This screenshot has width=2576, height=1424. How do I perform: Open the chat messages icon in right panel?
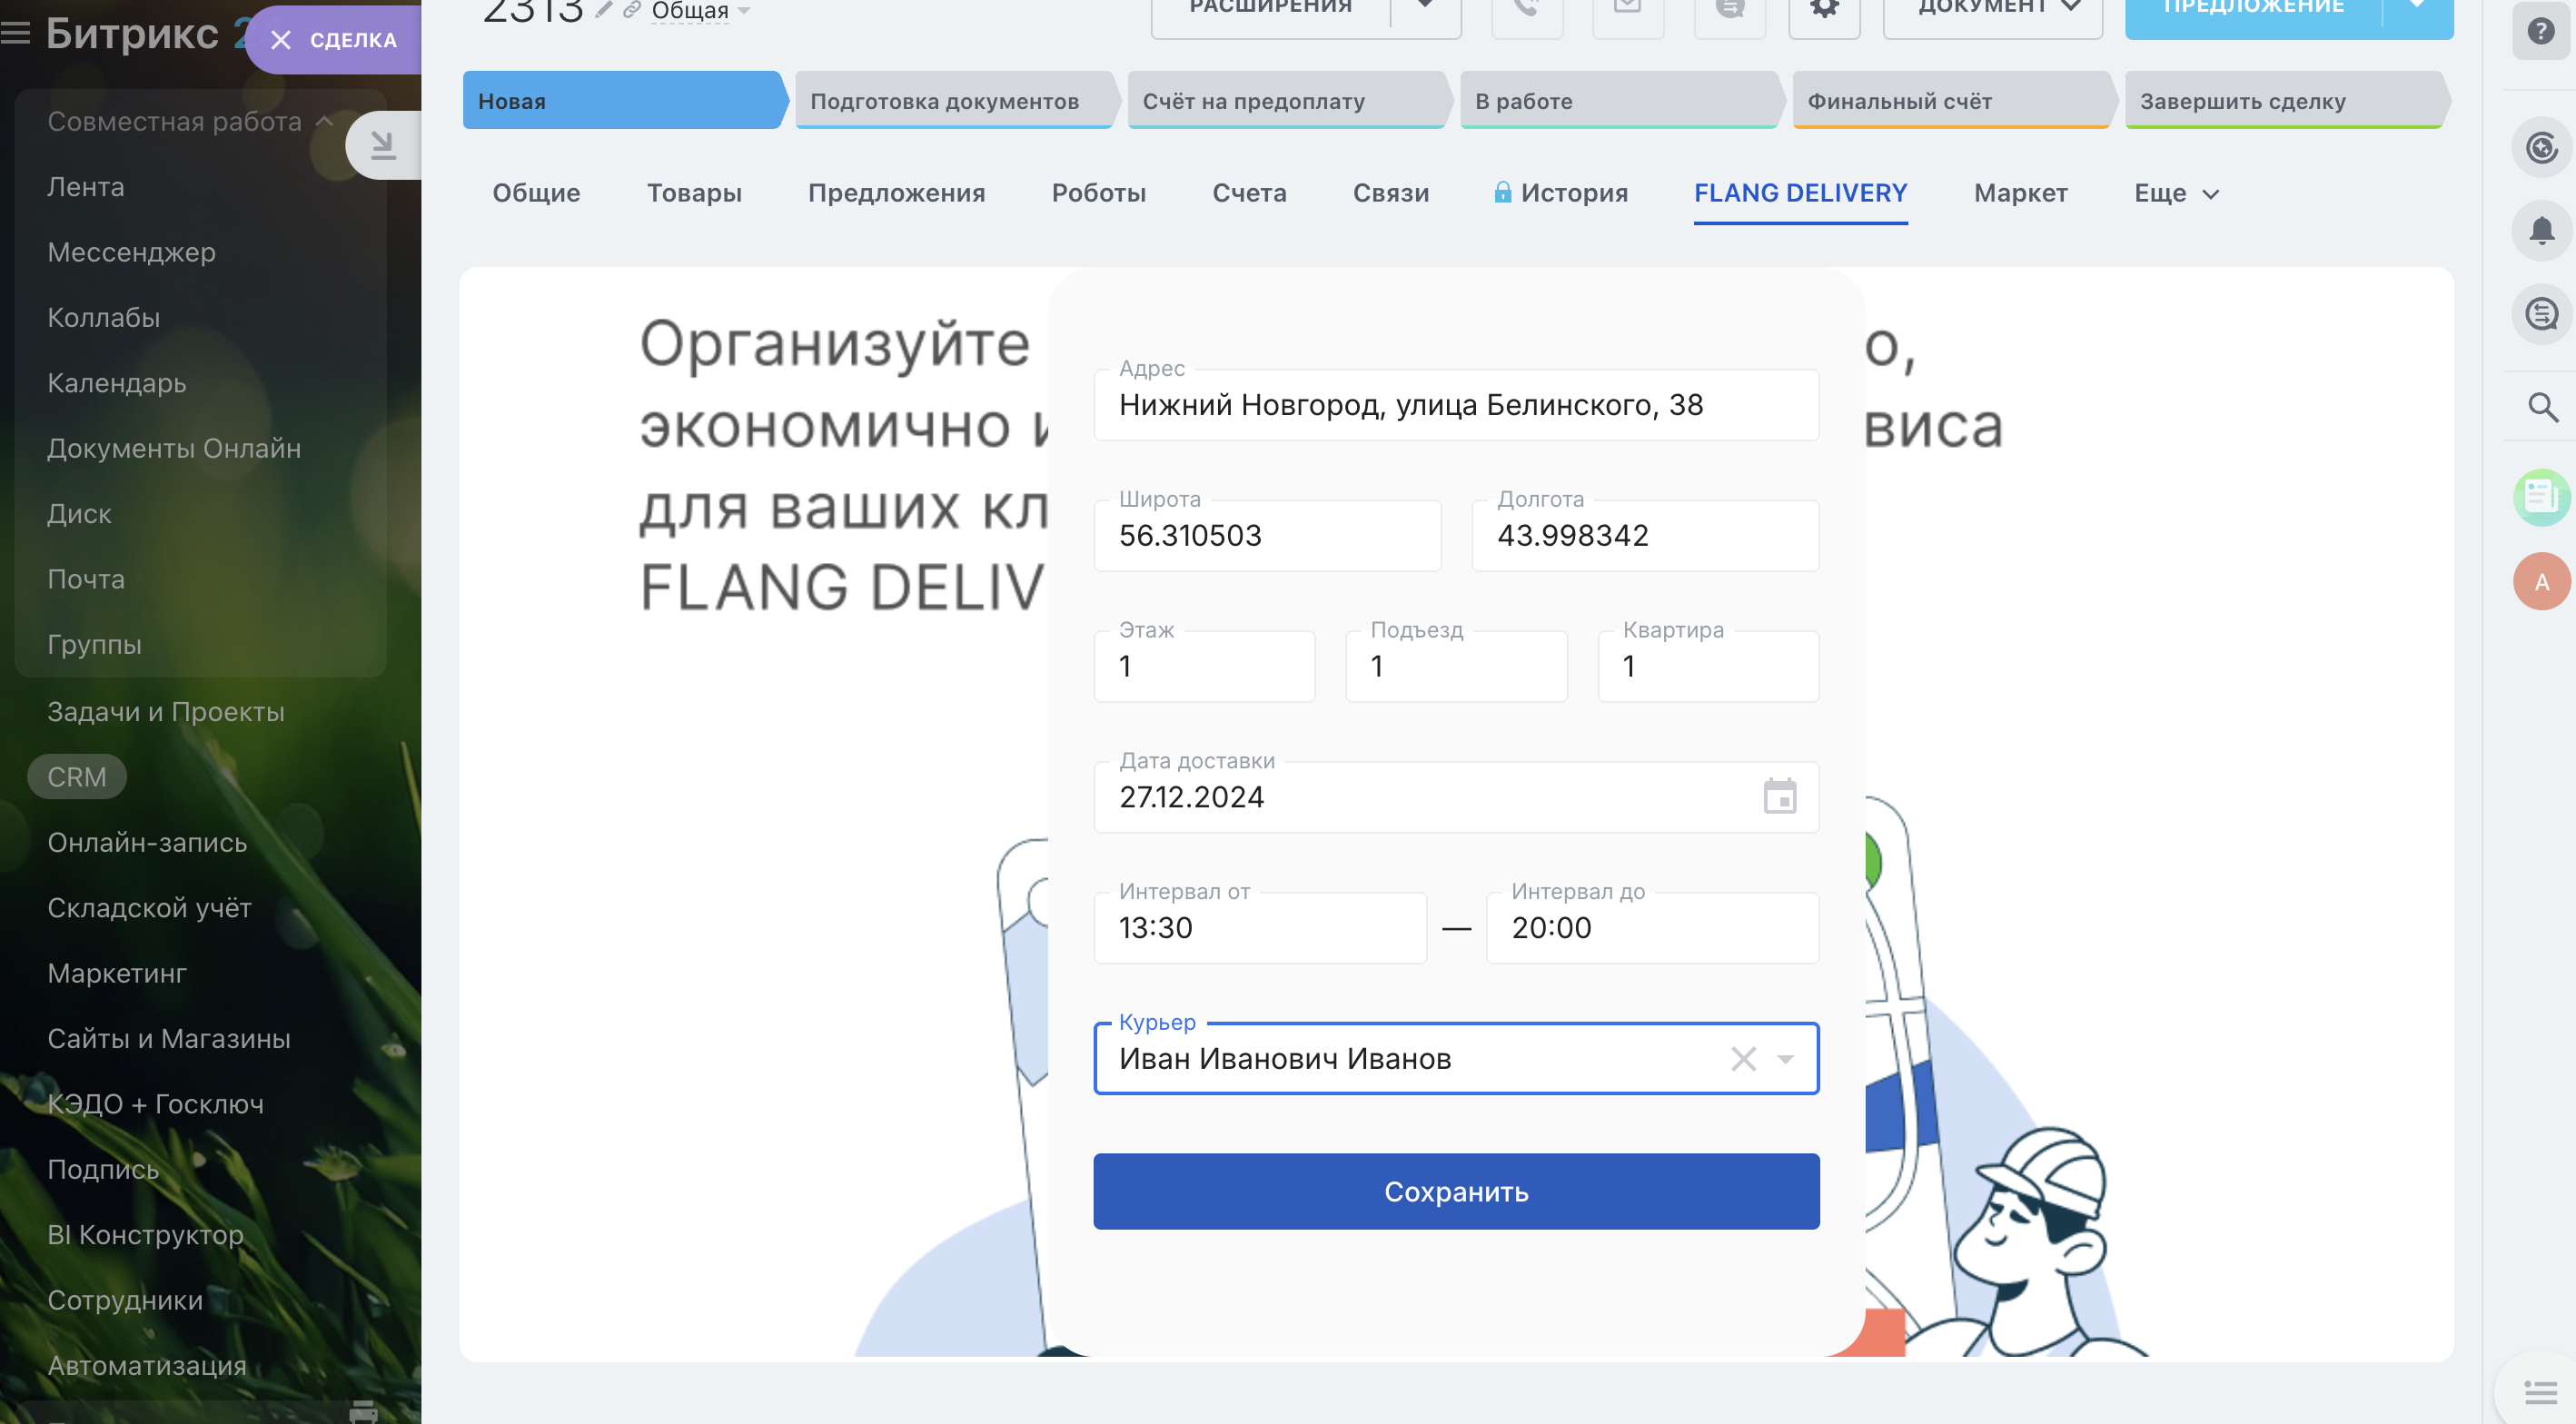pos(2541,314)
